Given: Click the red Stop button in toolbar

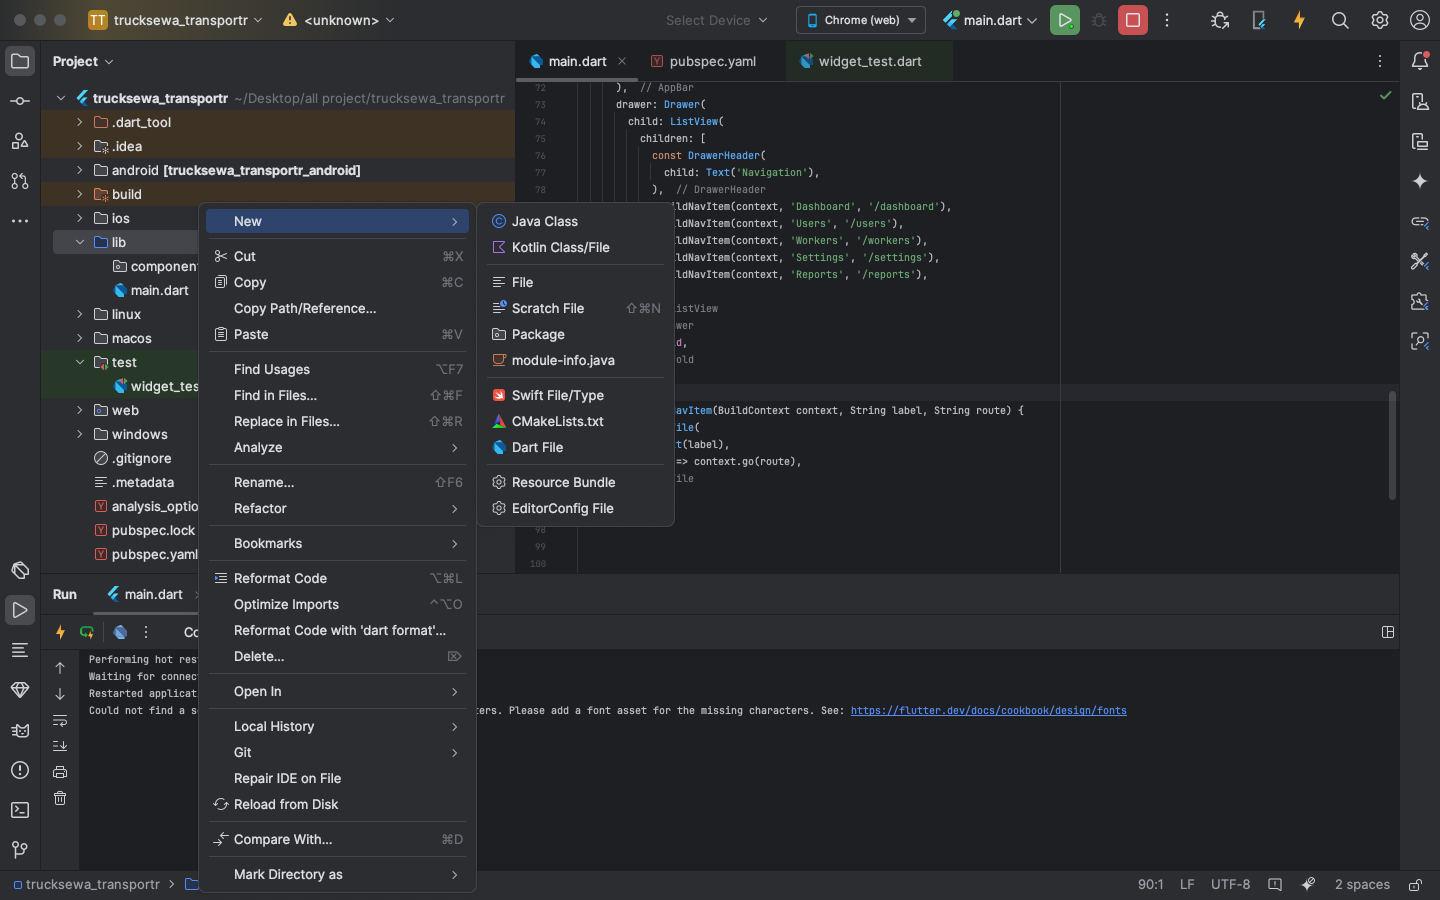Looking at the screenshot, I should pyautogui.click(x=1132, y=20).
